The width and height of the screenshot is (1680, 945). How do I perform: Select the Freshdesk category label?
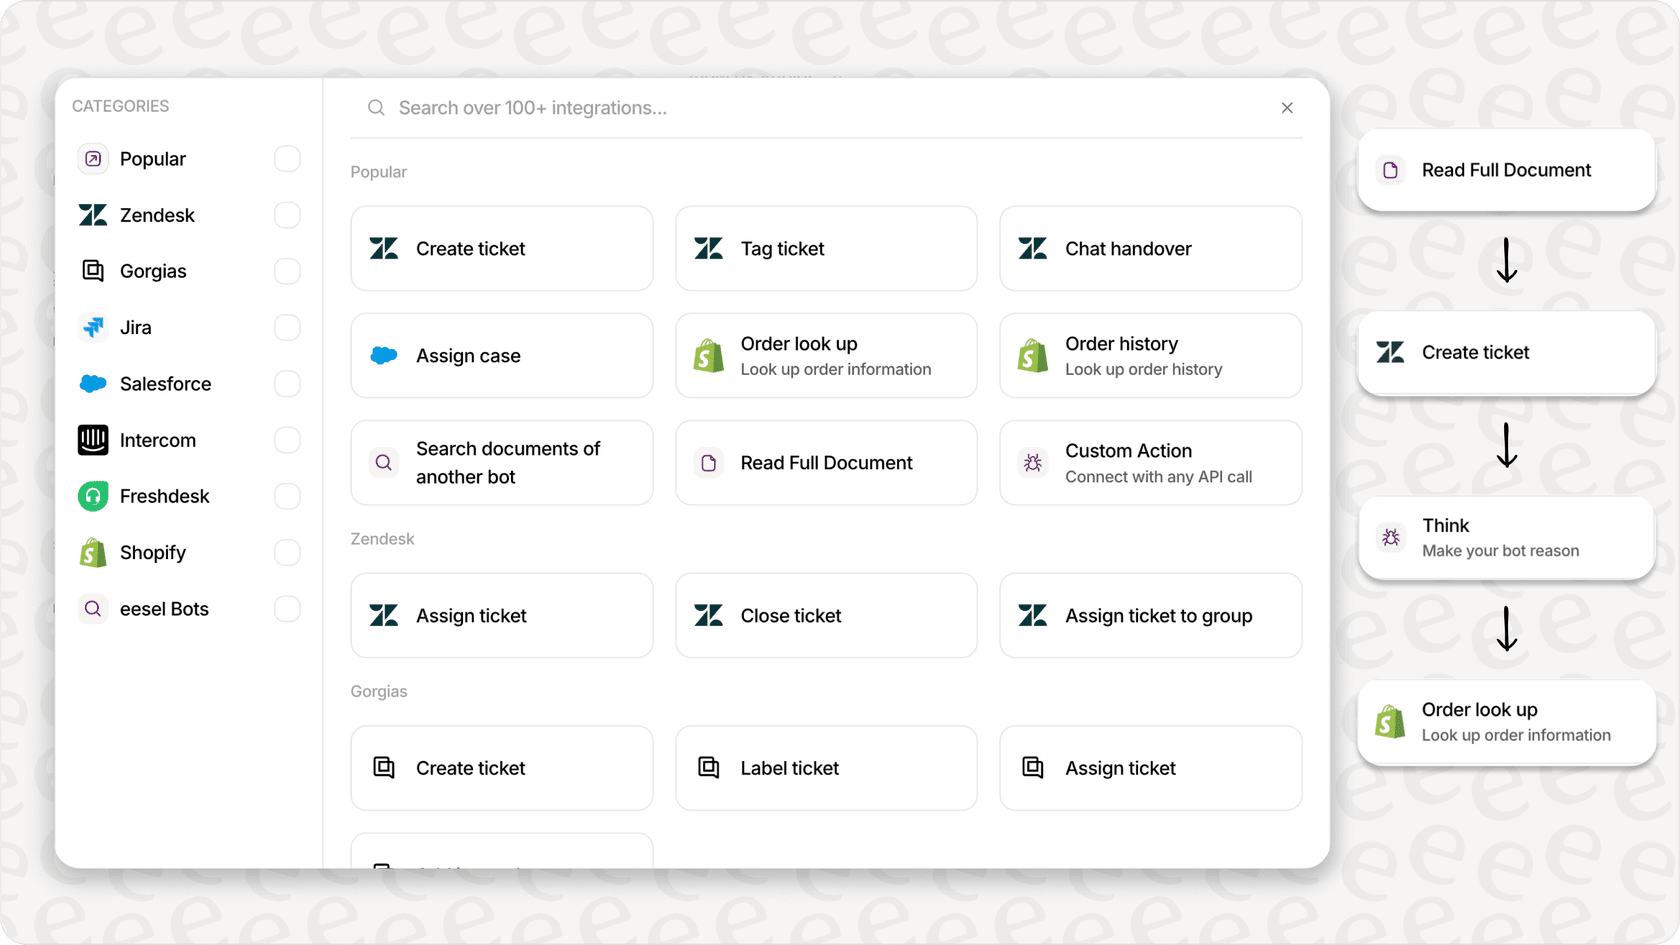tap(165, 496)
